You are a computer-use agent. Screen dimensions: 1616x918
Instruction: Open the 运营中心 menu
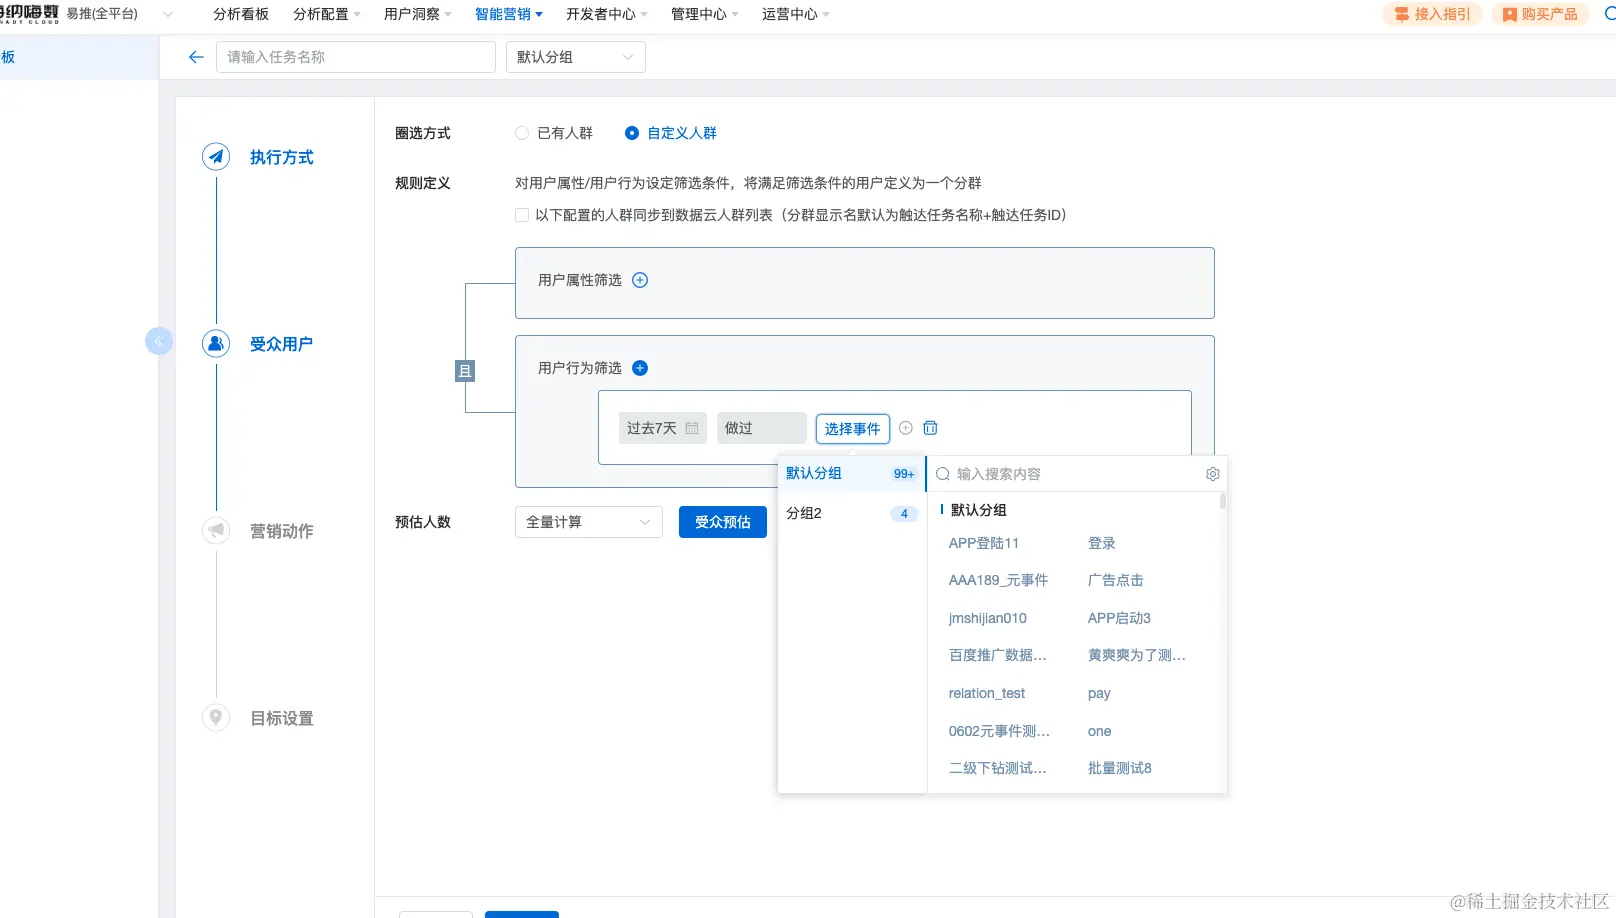(x=796, y=14)
